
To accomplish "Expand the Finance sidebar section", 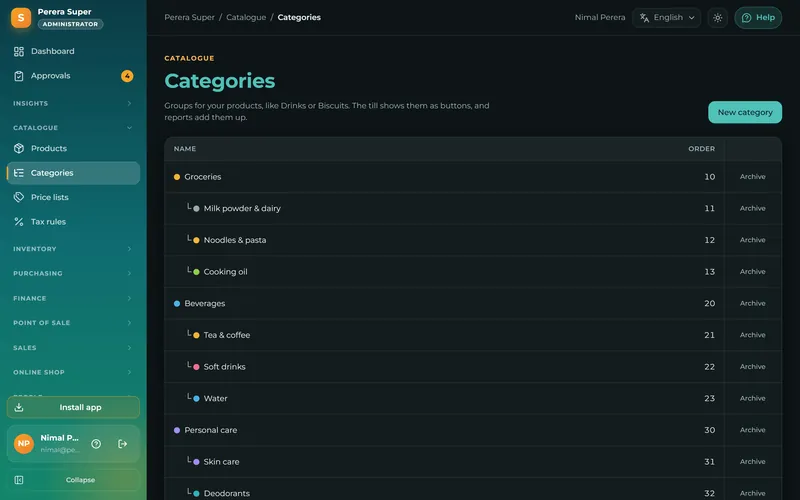I will point(73,298).
